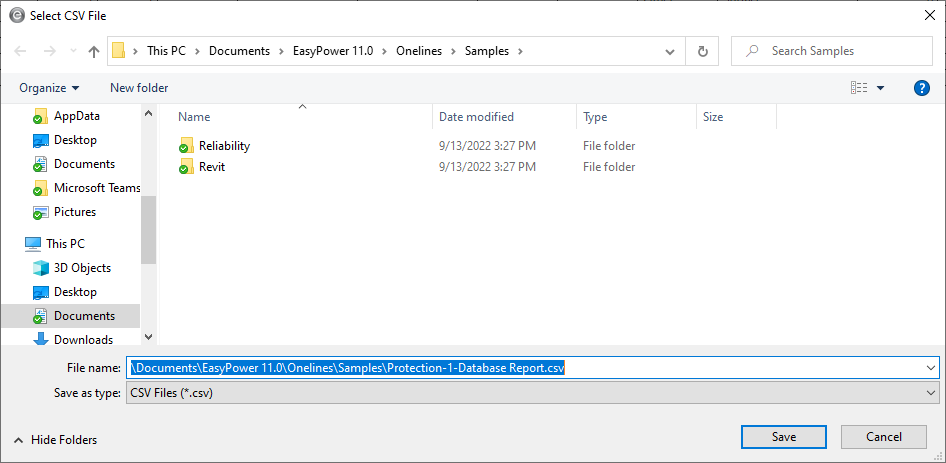Open the Organize menu
The height and width of the screenshot is (463, 946).
(49, 88)
